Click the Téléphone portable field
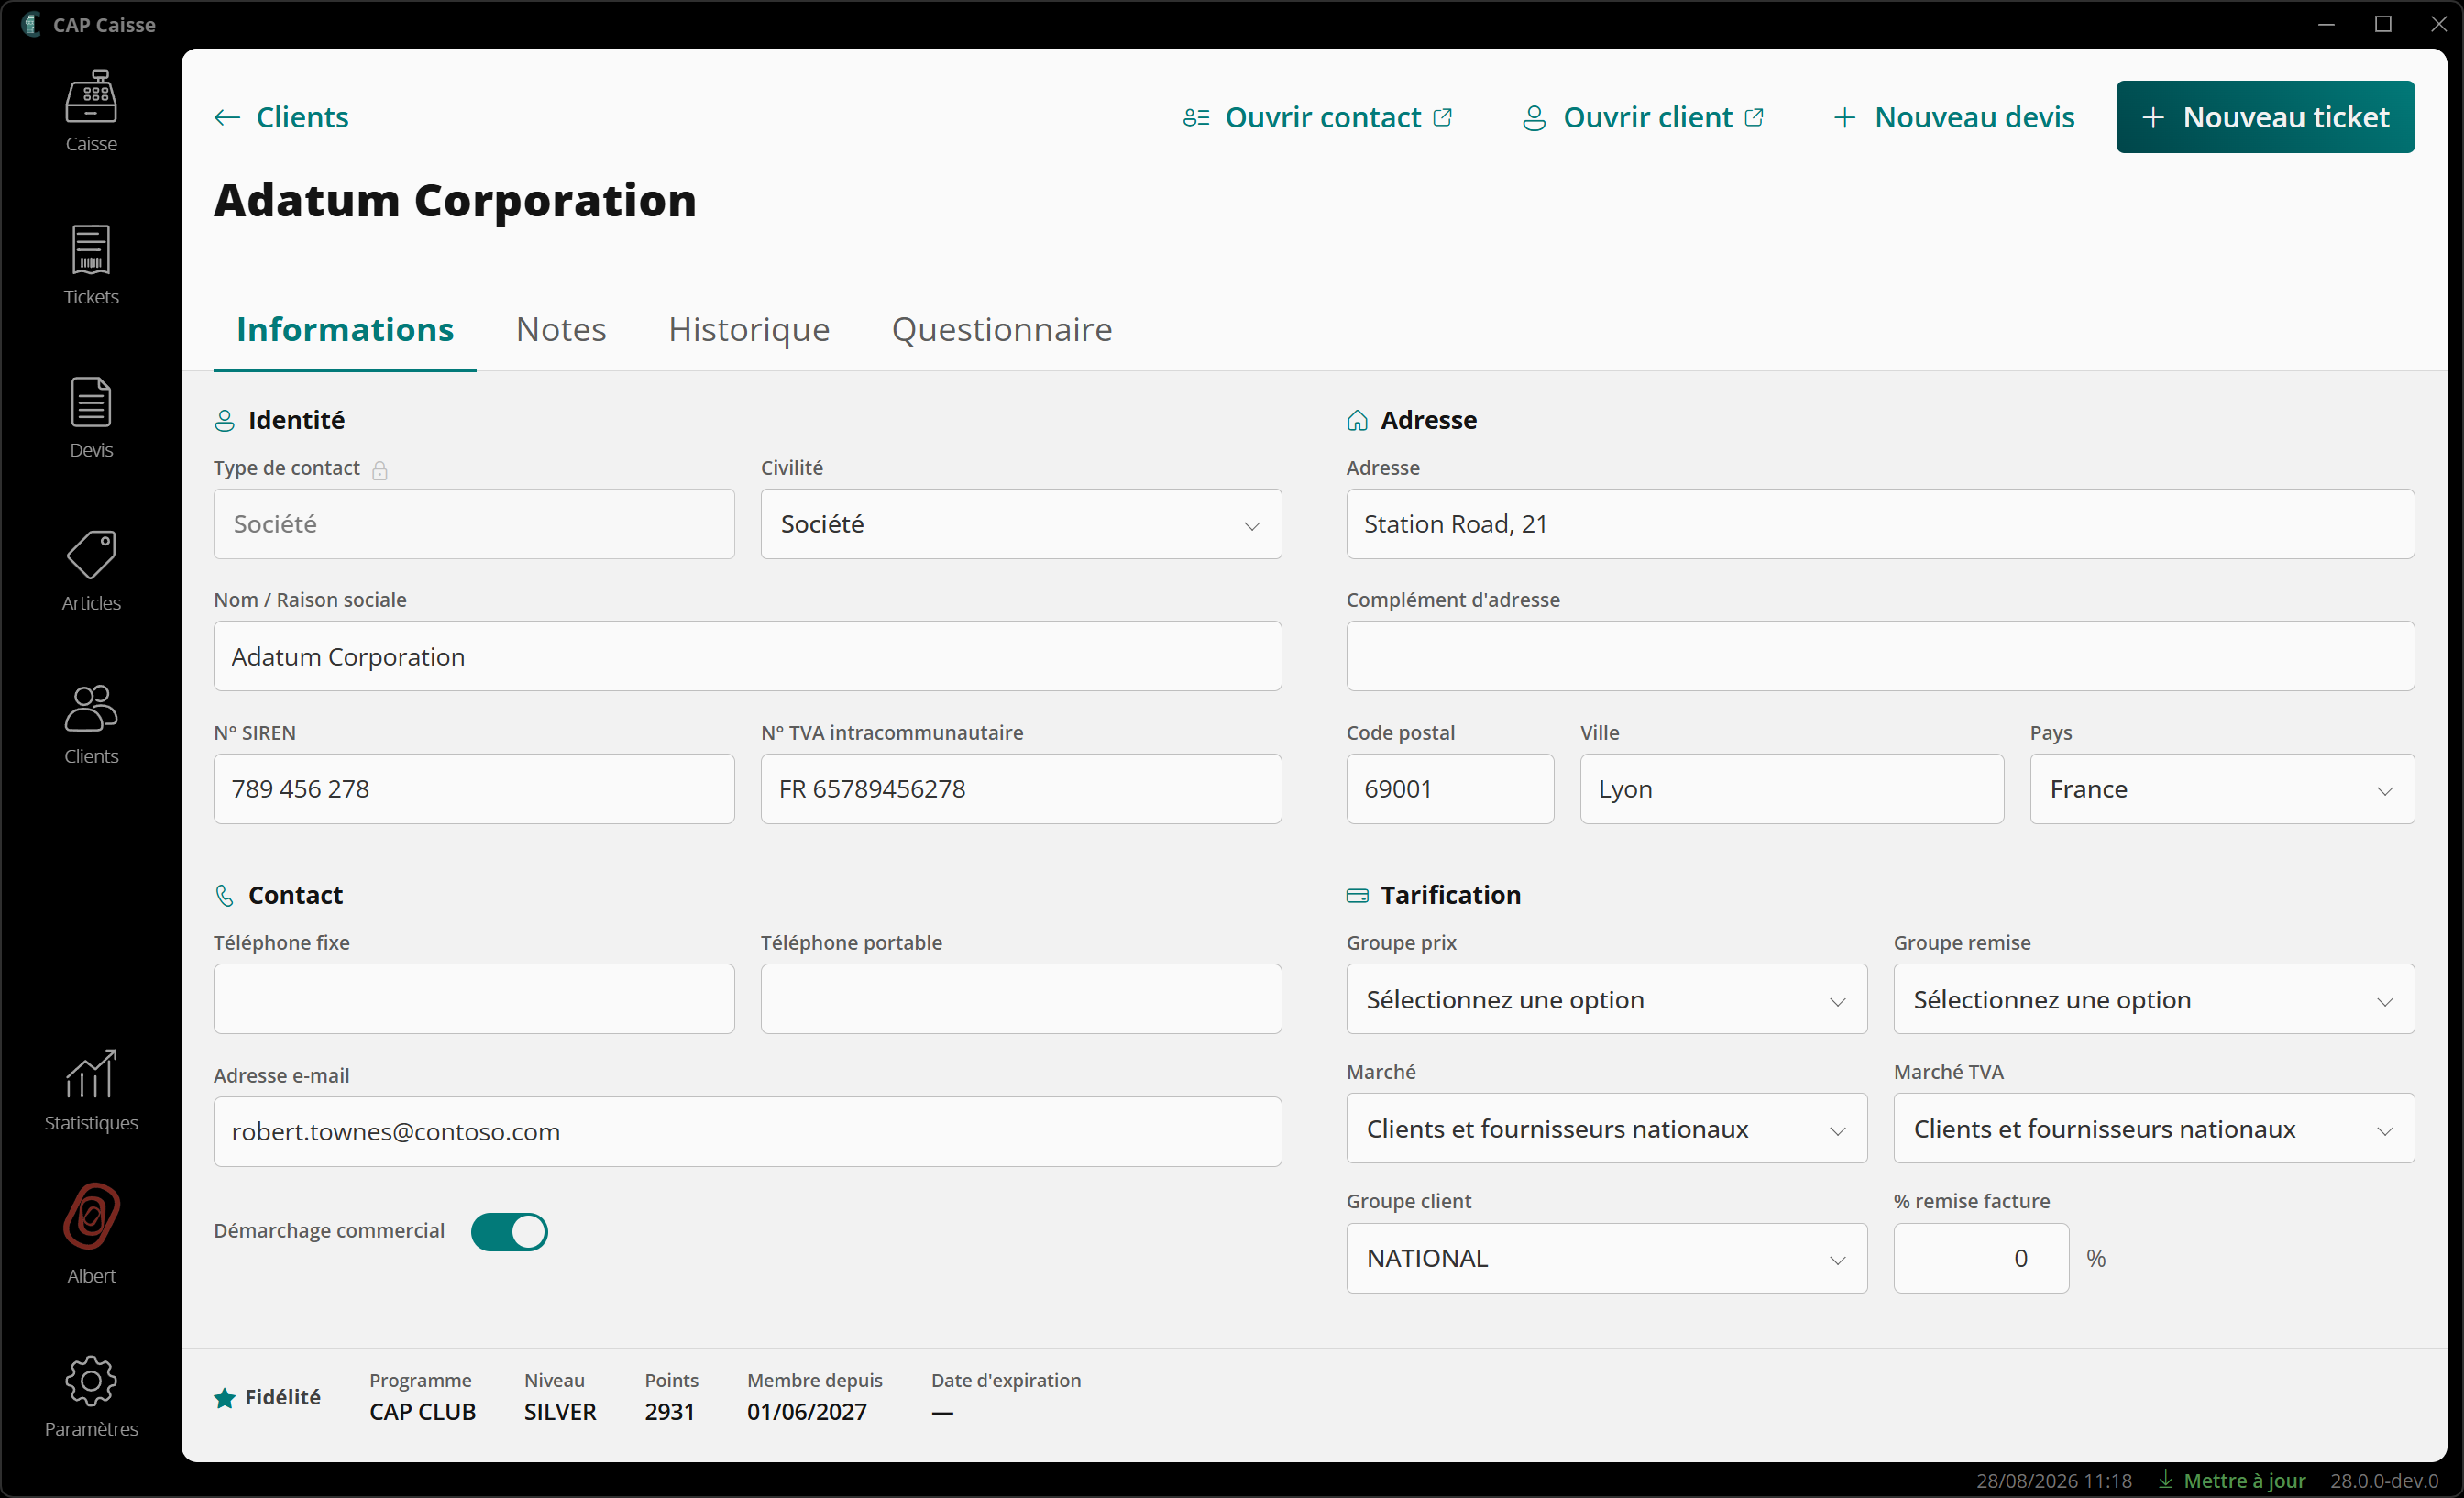2464x1498 pixels. tap(1021, 999)
